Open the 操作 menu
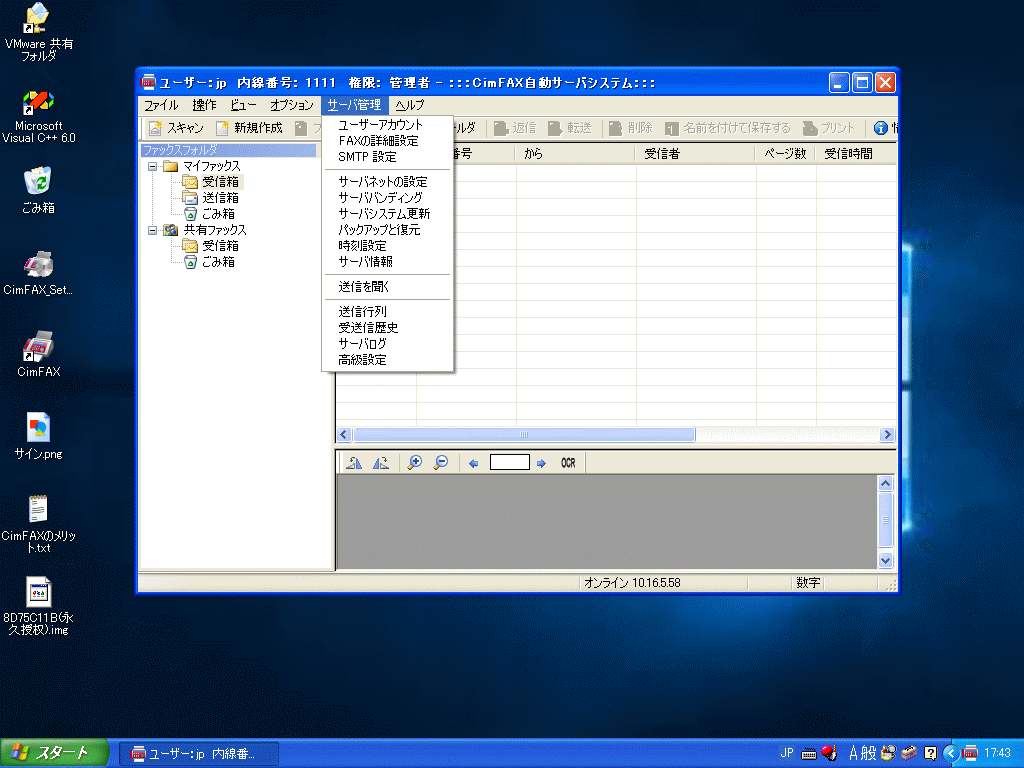1024x768 pixels. pos(204,105)
